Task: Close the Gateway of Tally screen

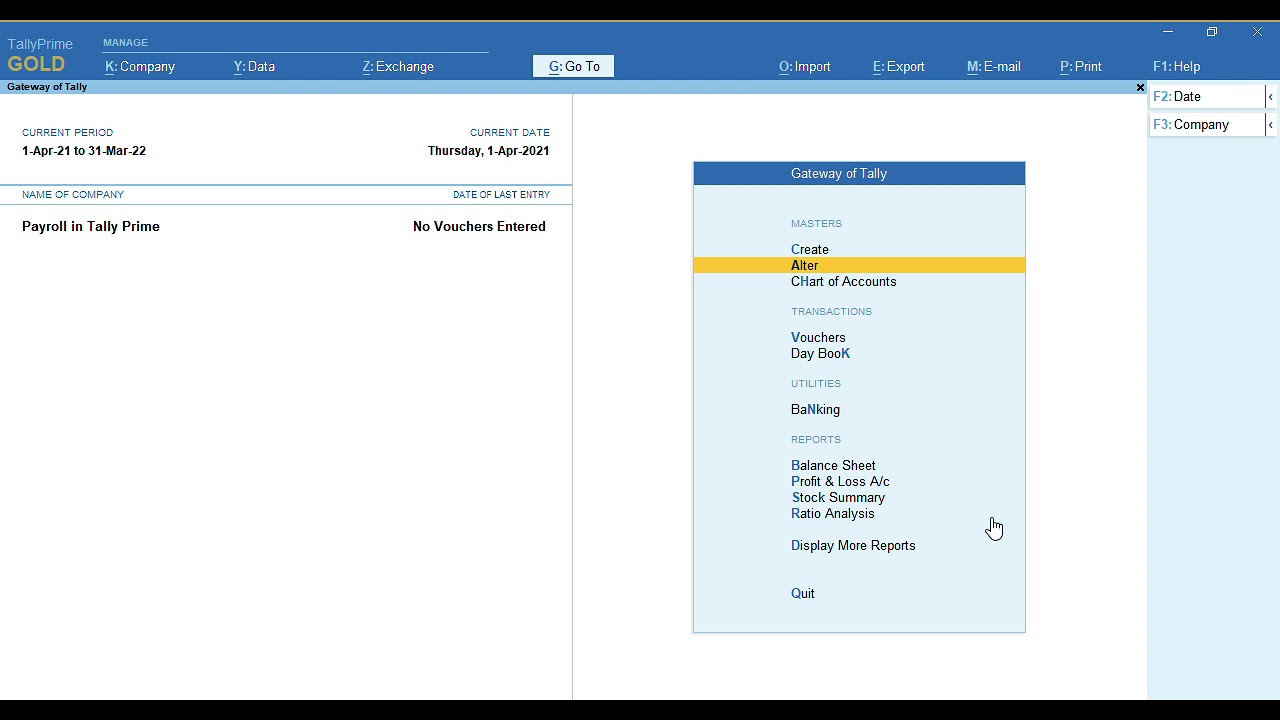Action: (1140, 88)
